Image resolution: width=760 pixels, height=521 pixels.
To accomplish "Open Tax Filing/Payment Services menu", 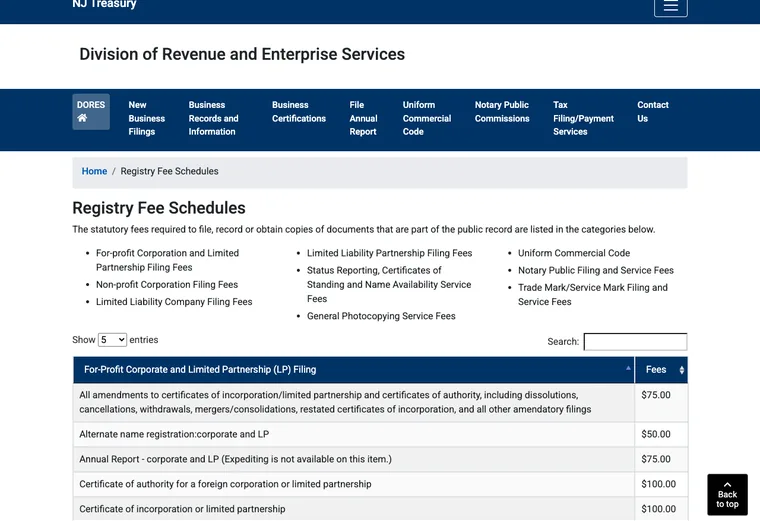I will point(583,118).
